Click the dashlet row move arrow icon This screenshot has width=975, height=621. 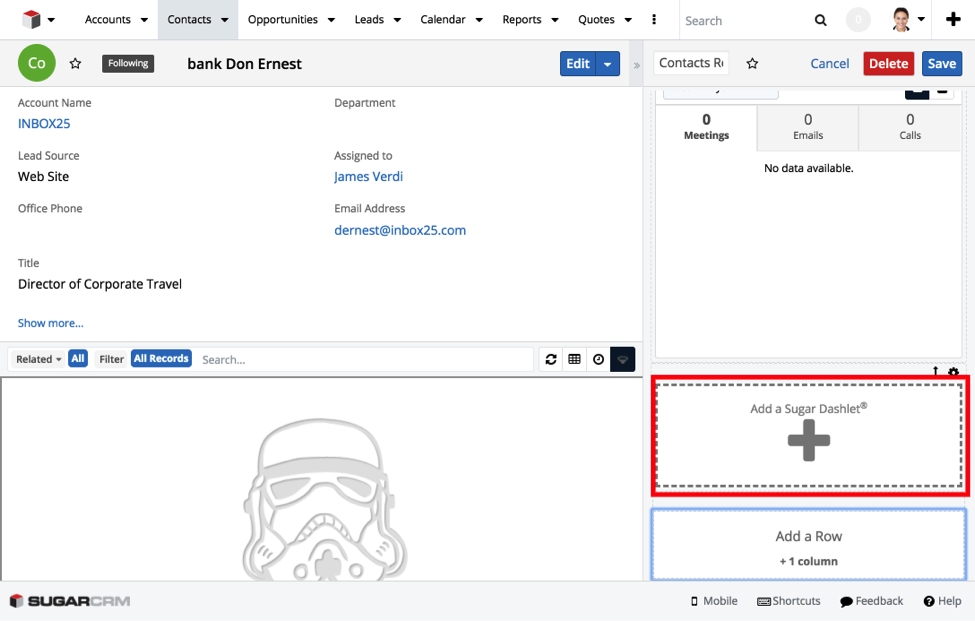[935, 371]
